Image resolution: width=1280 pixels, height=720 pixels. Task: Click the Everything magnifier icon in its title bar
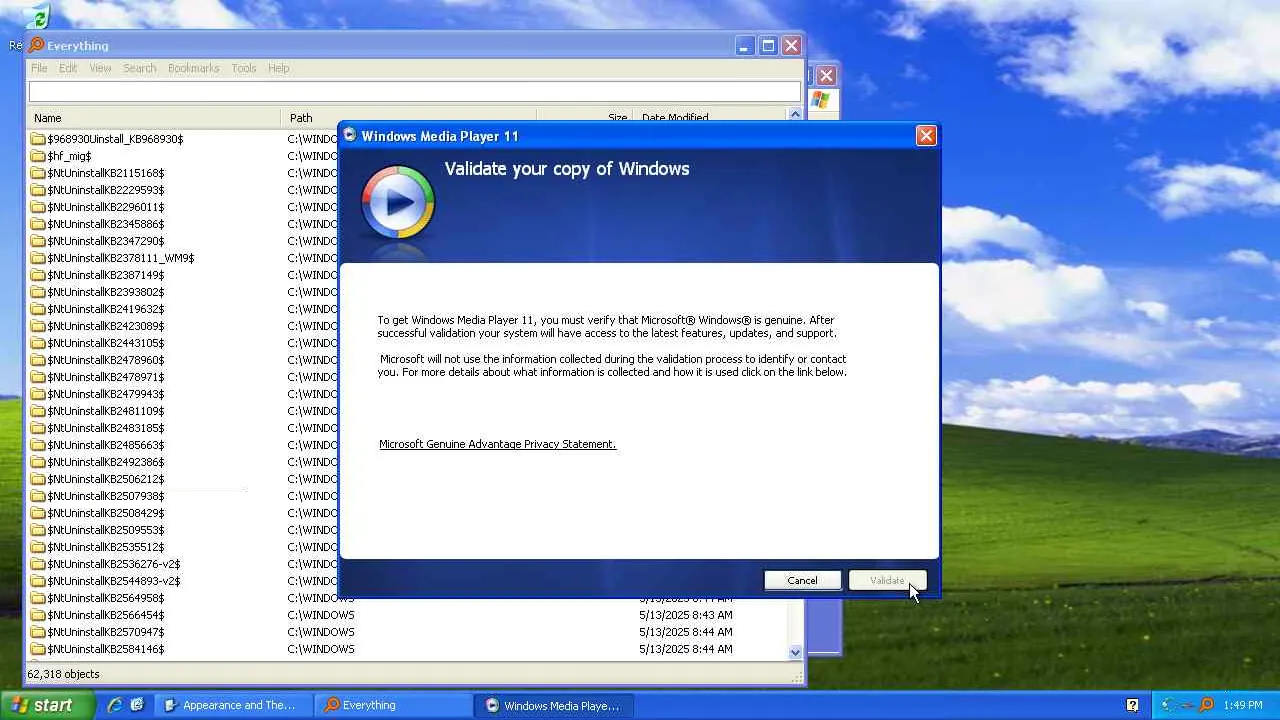pyautogui.click(x=37, y=45)
